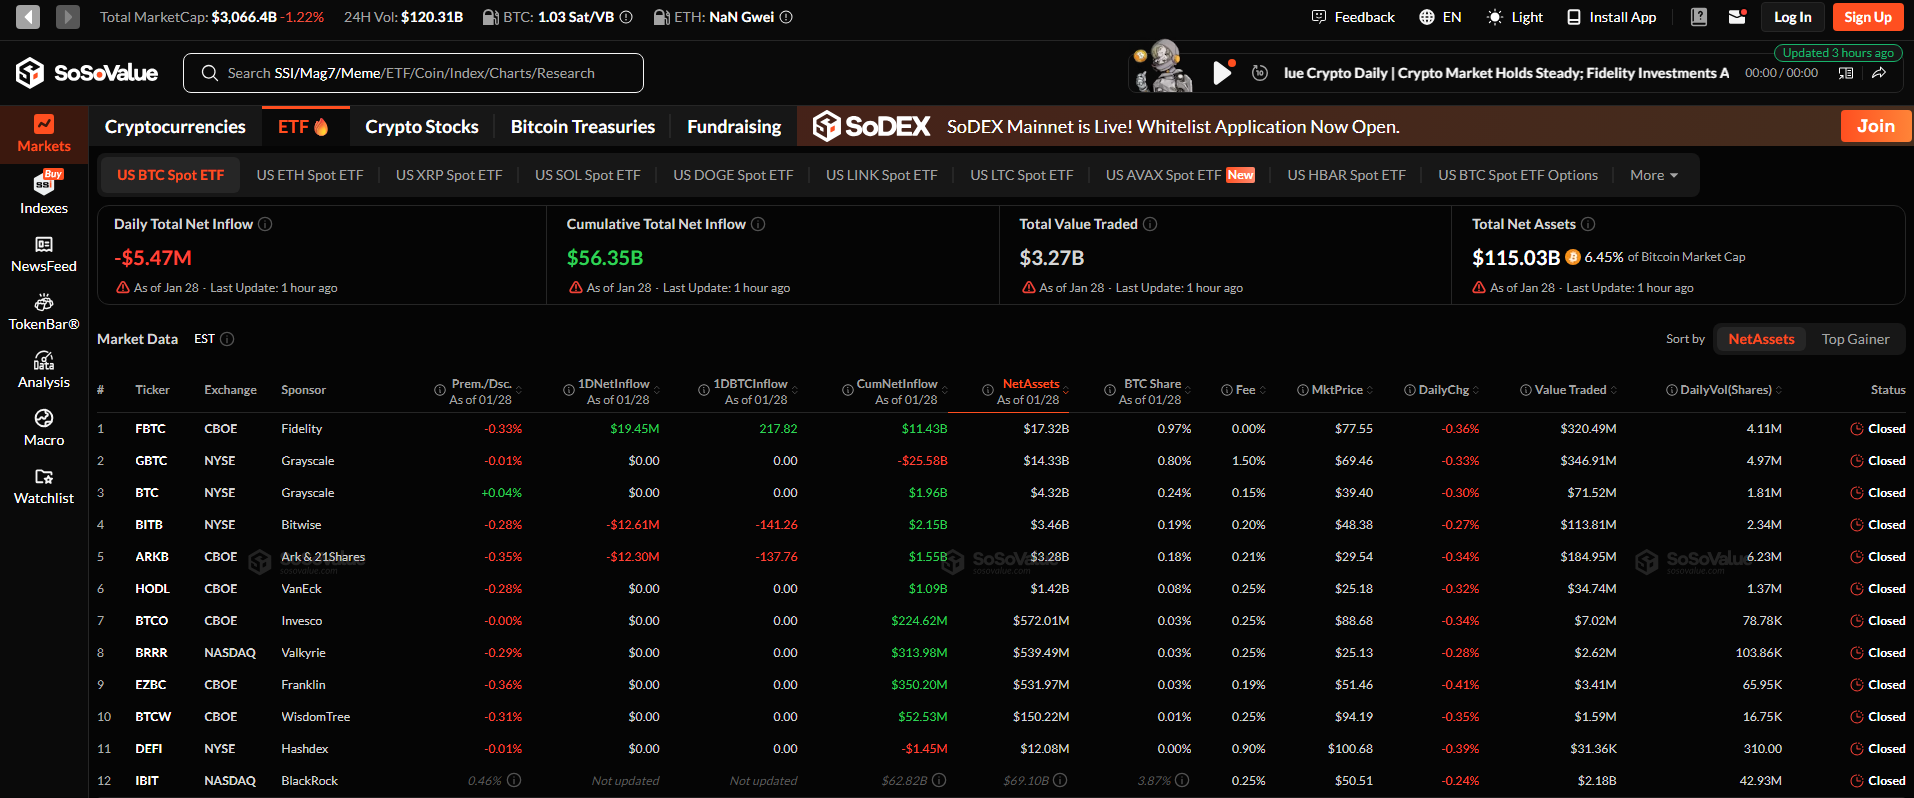1914x798 pixels.
Task: Go to Macro in the sidebar
Action: 44,428
